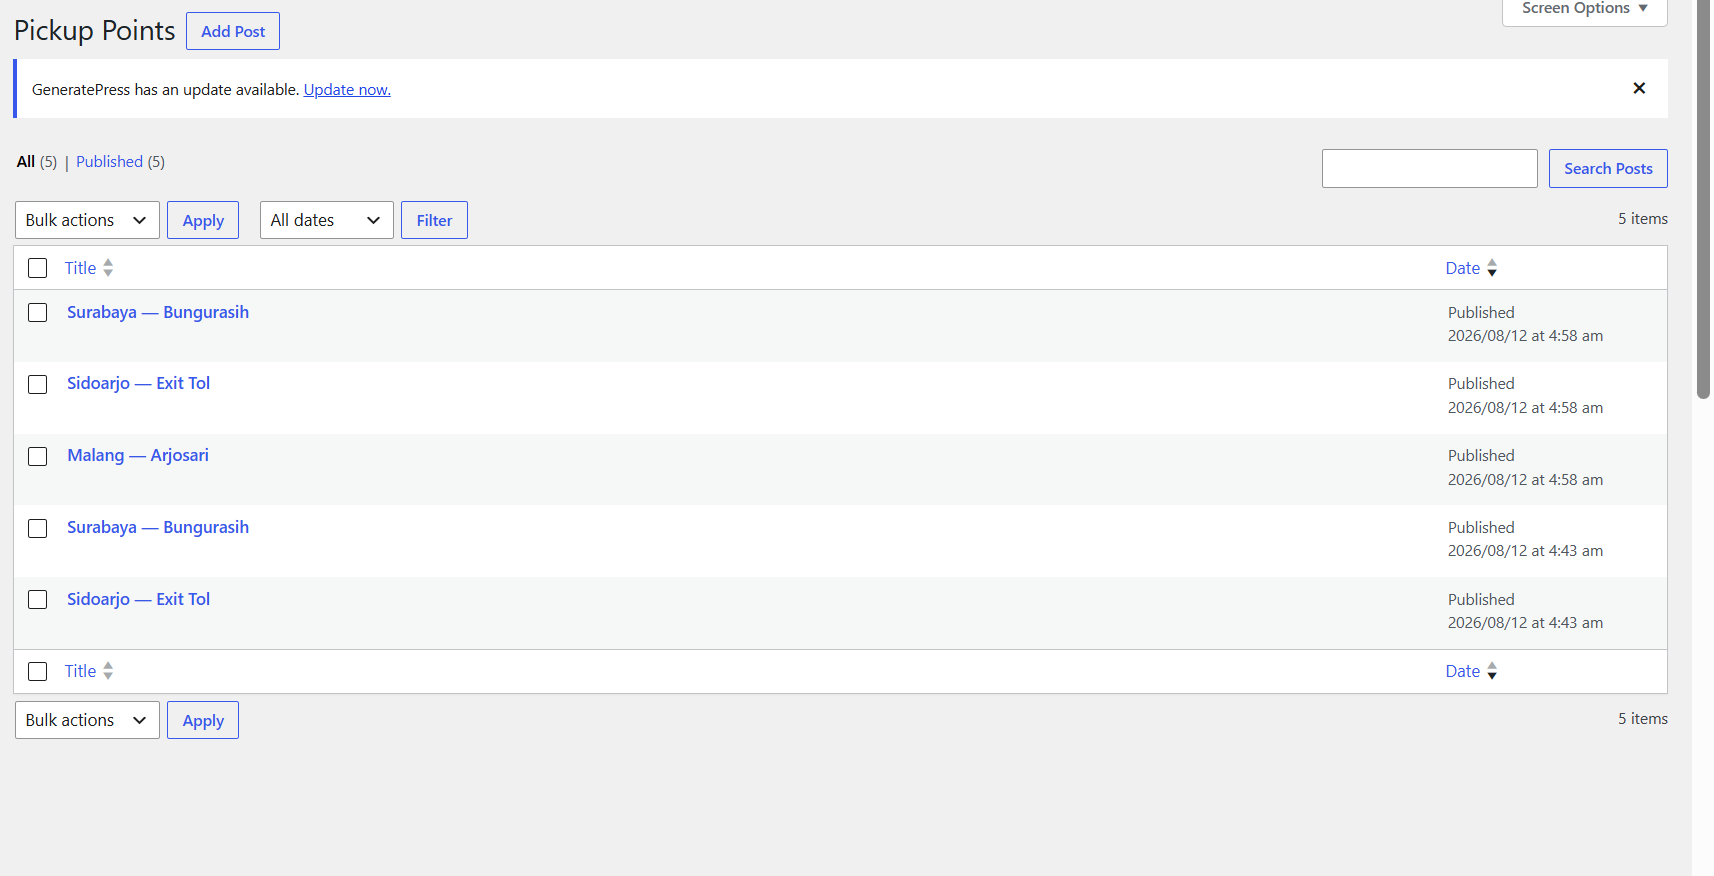Sort by Title using header arrows

click(108, 268)
